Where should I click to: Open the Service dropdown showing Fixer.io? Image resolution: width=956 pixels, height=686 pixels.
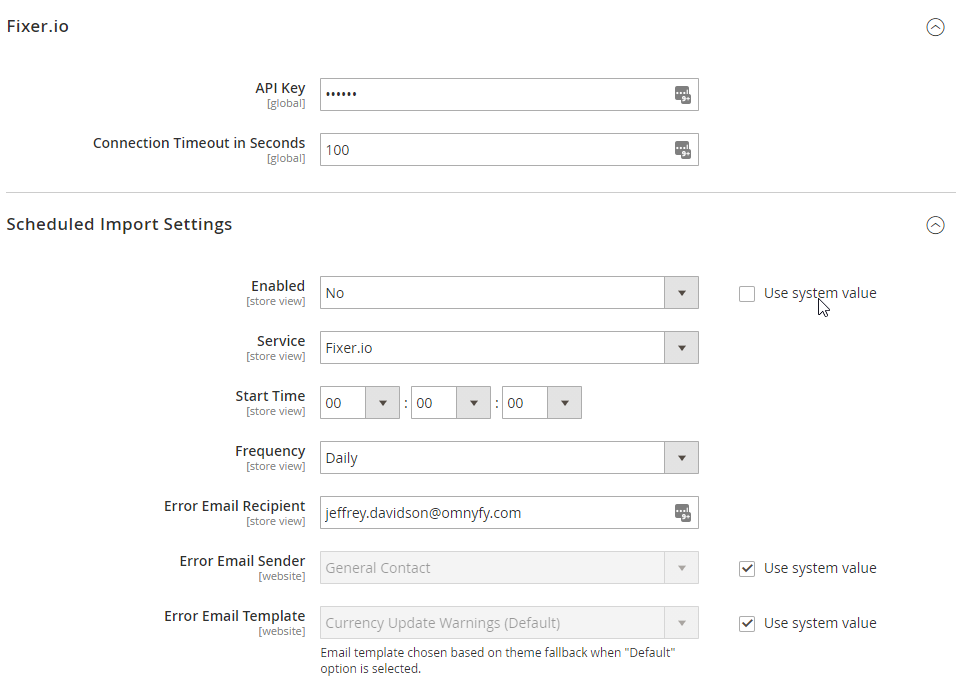pos(509,348)
